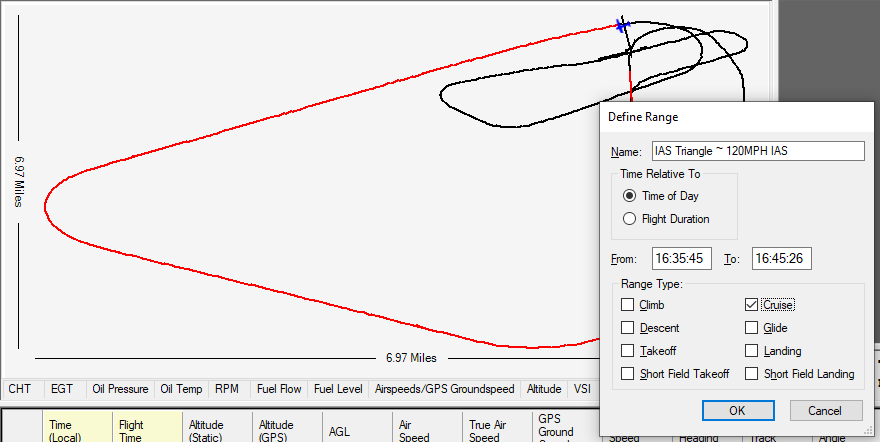Click the Time (Local) column header
This screenshot has width=880, height=442.
(78, 427)
